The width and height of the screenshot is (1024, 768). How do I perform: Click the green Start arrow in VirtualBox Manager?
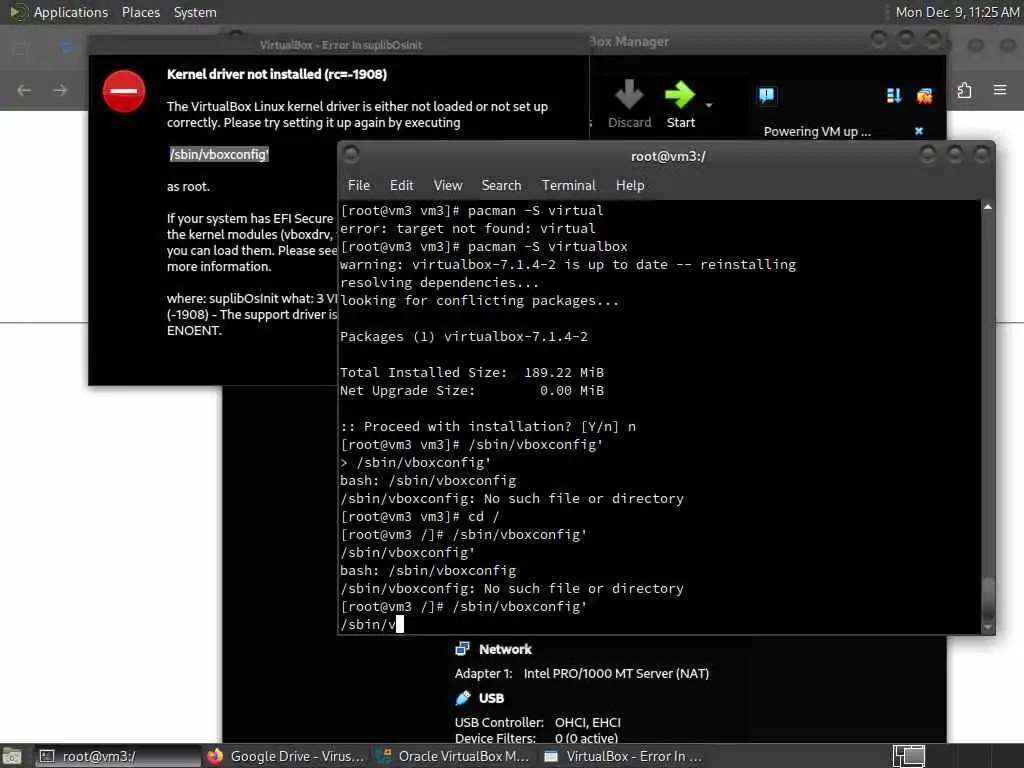point(680,95)
